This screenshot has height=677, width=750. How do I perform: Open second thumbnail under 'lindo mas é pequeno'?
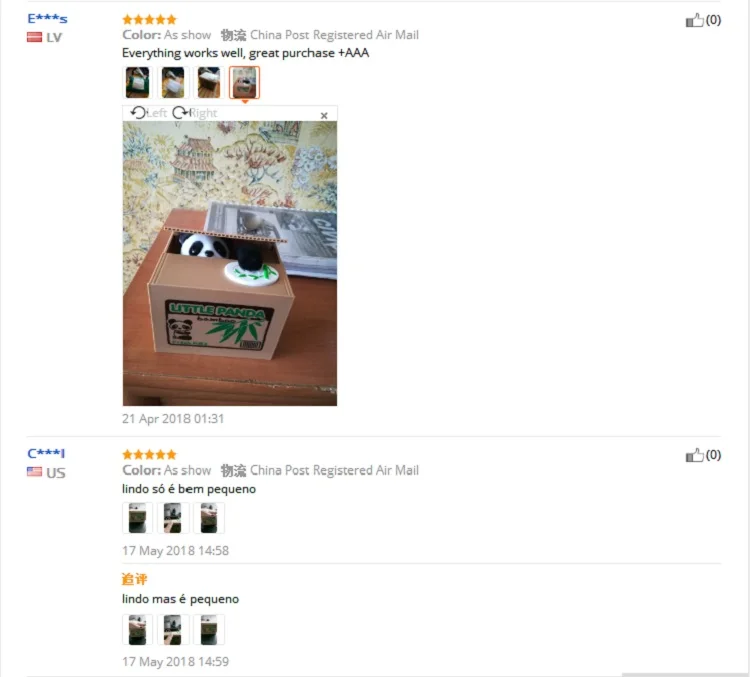pyautogui.click(x=173, y=630)
